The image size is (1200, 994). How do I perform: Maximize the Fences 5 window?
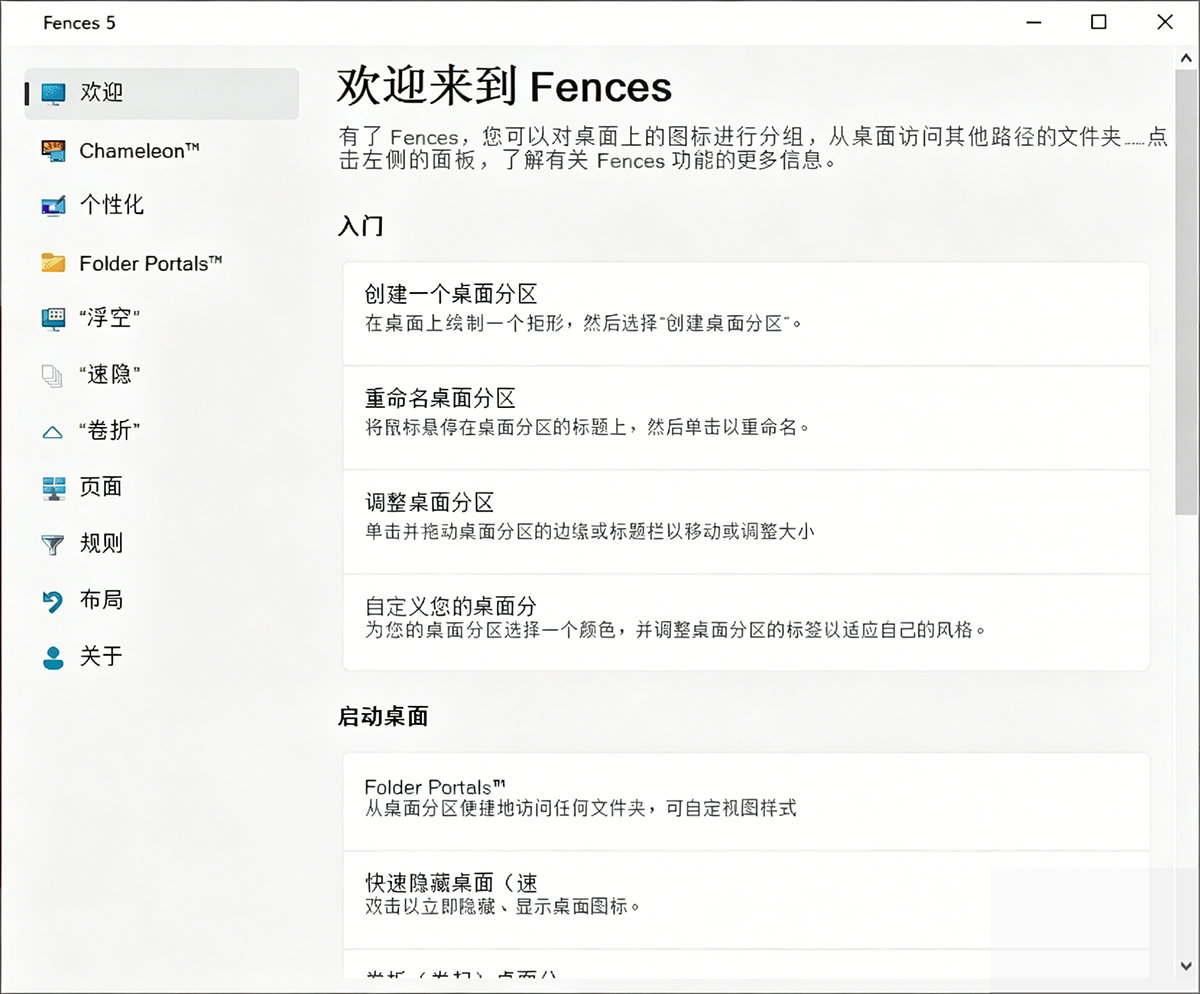[1098, 22]
